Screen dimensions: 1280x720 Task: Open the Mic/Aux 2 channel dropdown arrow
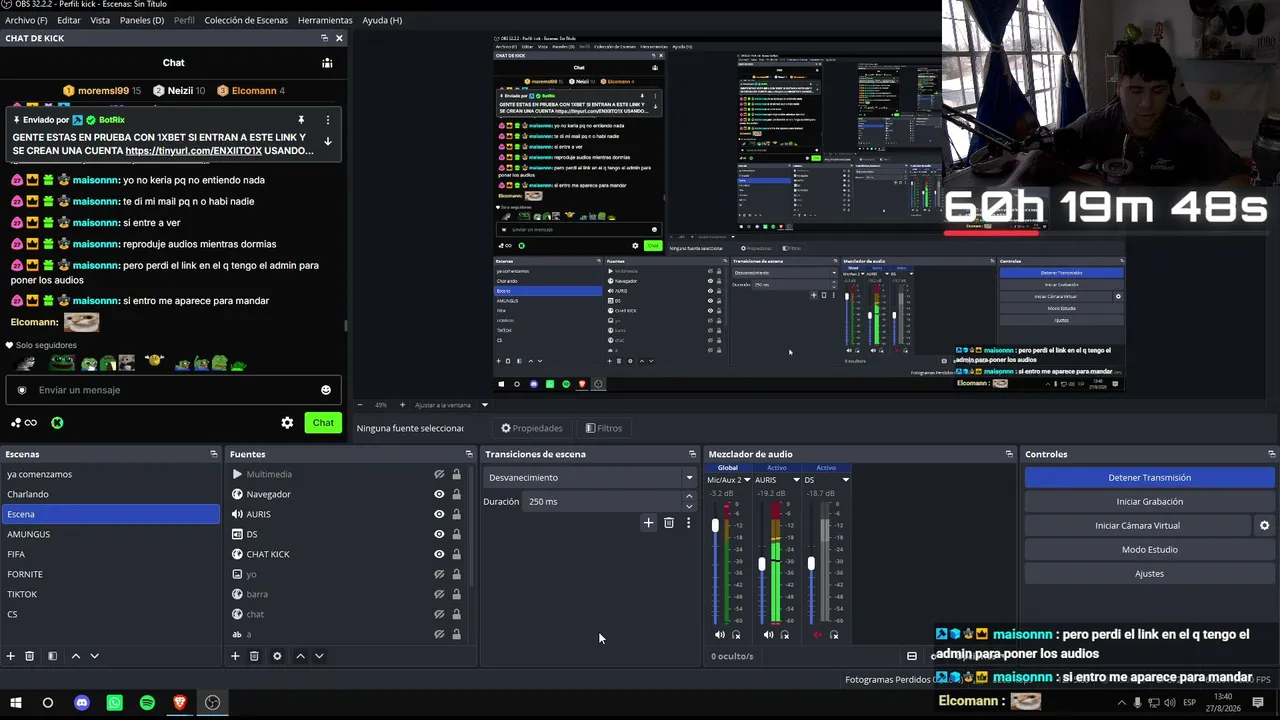747,480
